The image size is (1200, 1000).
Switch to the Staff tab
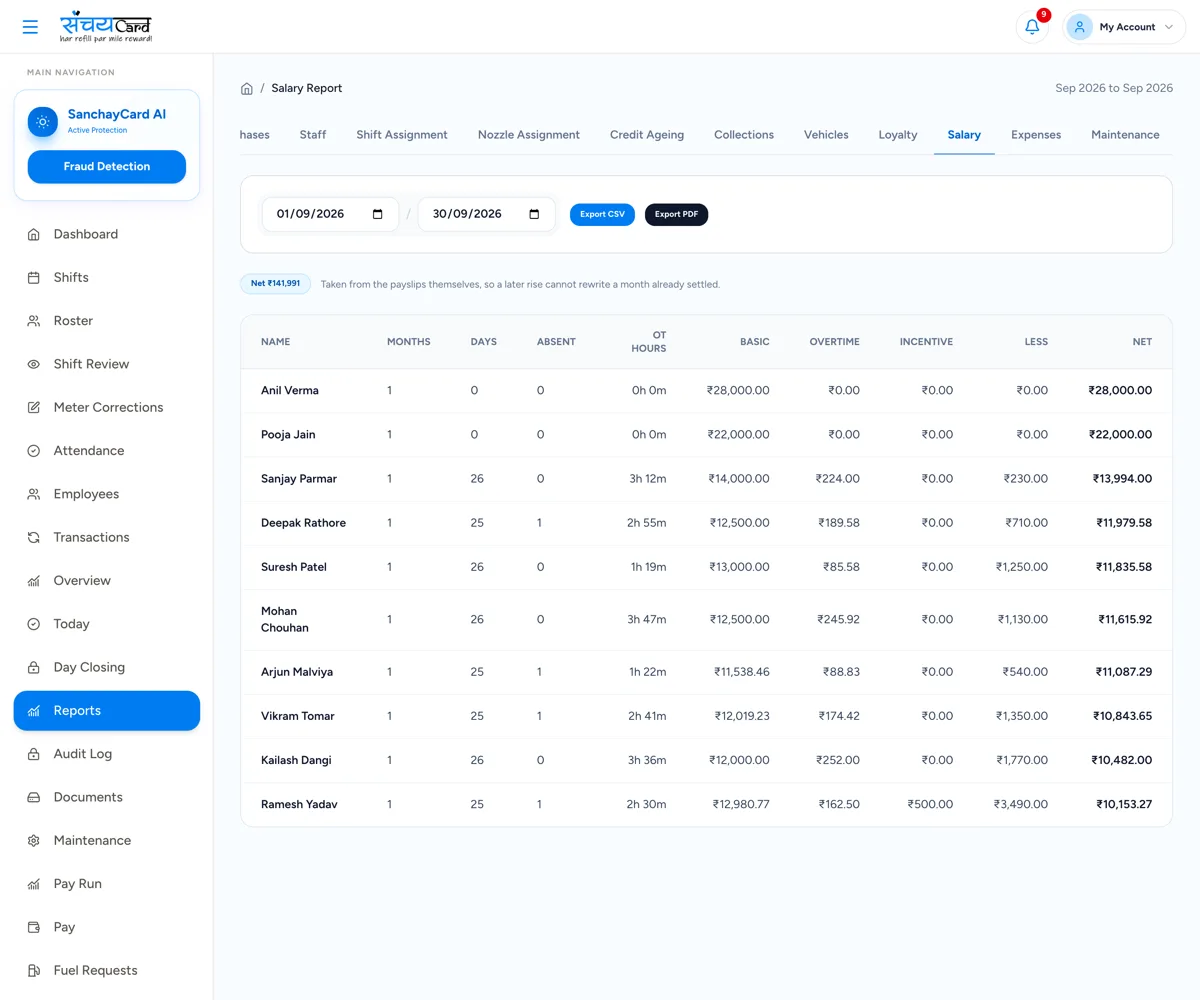tap(313, 135)
